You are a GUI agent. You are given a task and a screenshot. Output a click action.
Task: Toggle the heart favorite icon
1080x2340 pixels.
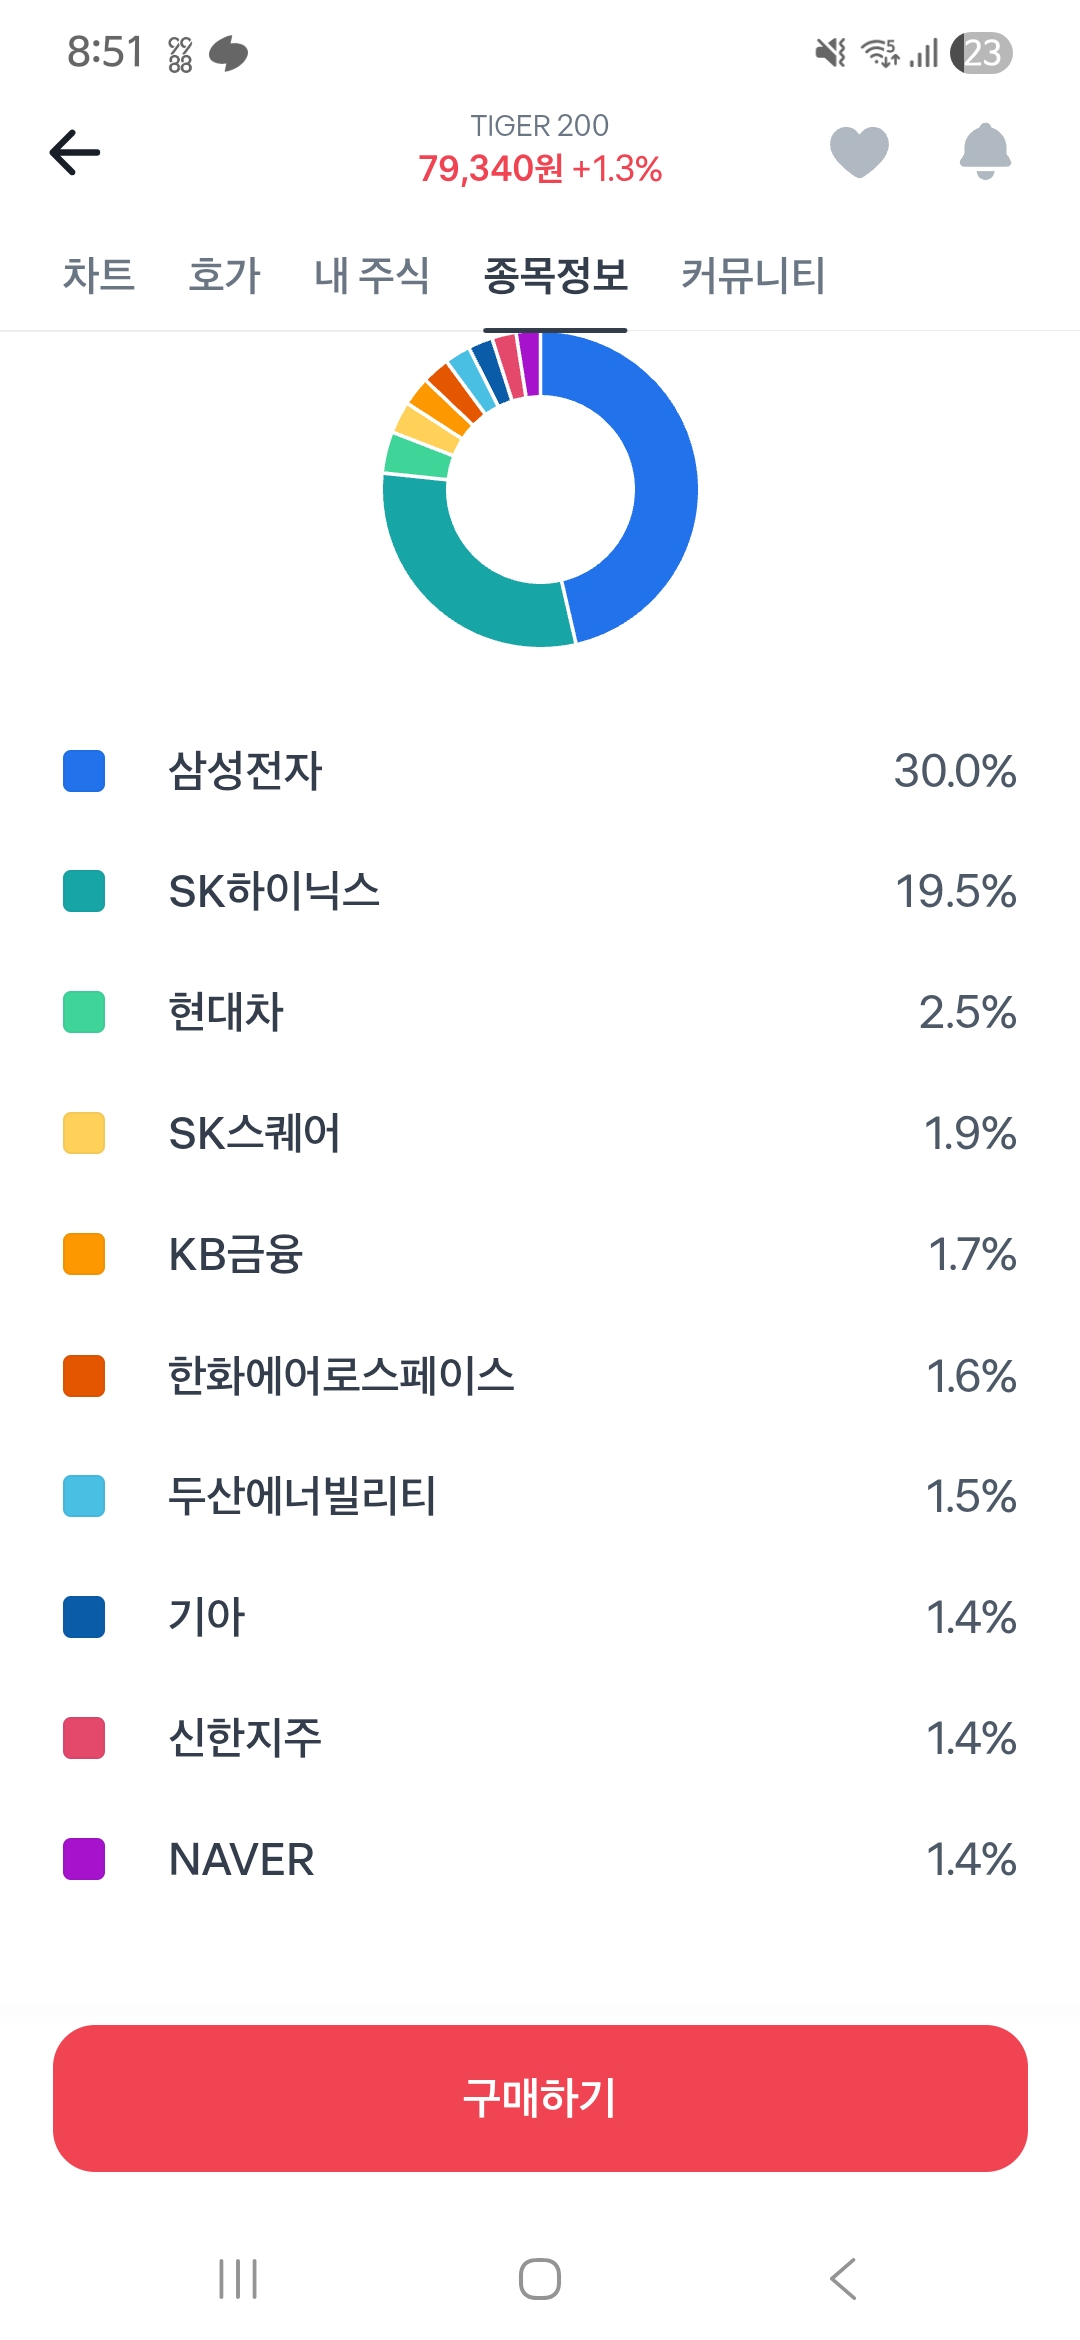[859, 152]
